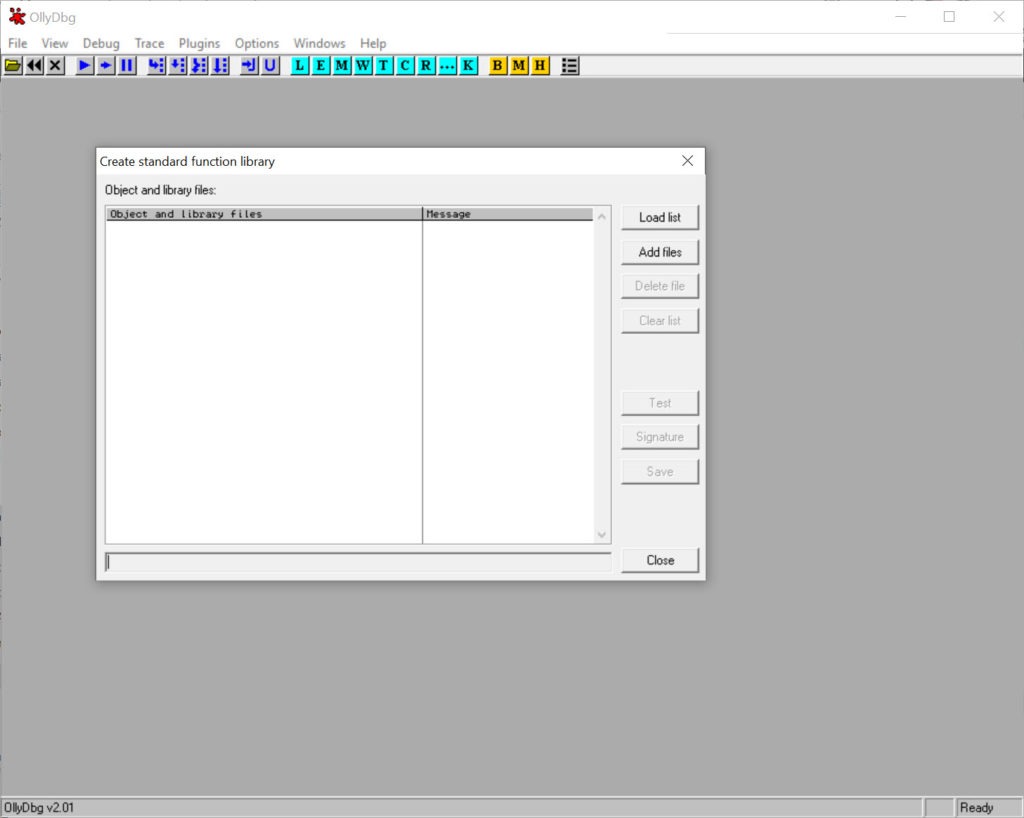Click the Pause execution icon

coord(127,65)
